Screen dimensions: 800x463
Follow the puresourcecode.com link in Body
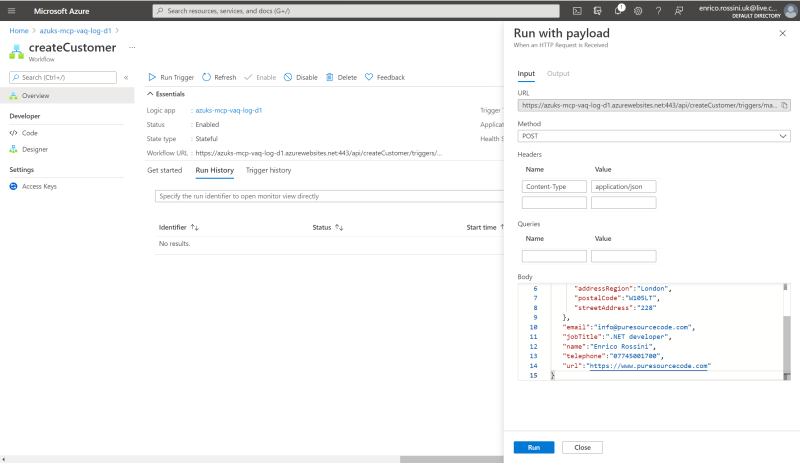(648, 366)
